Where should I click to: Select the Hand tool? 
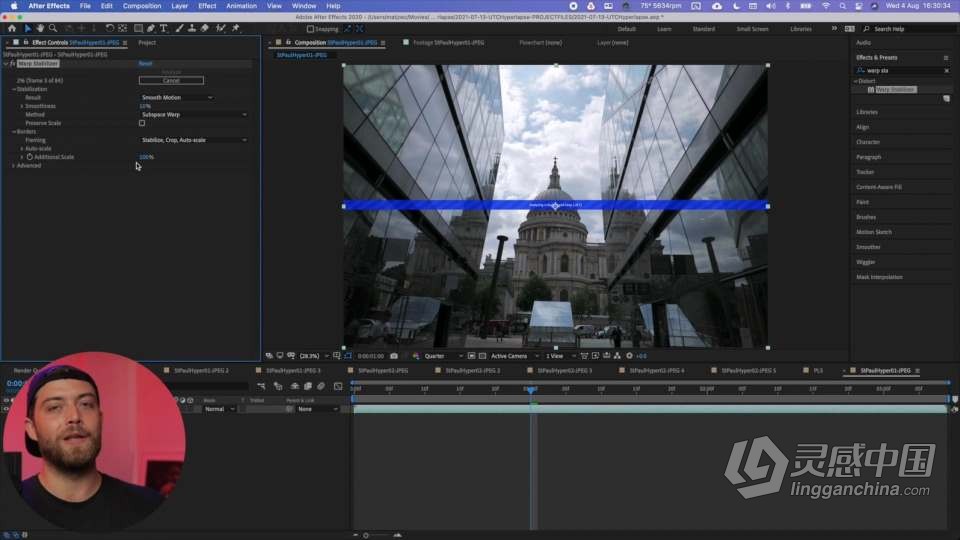tap(40, 28)
